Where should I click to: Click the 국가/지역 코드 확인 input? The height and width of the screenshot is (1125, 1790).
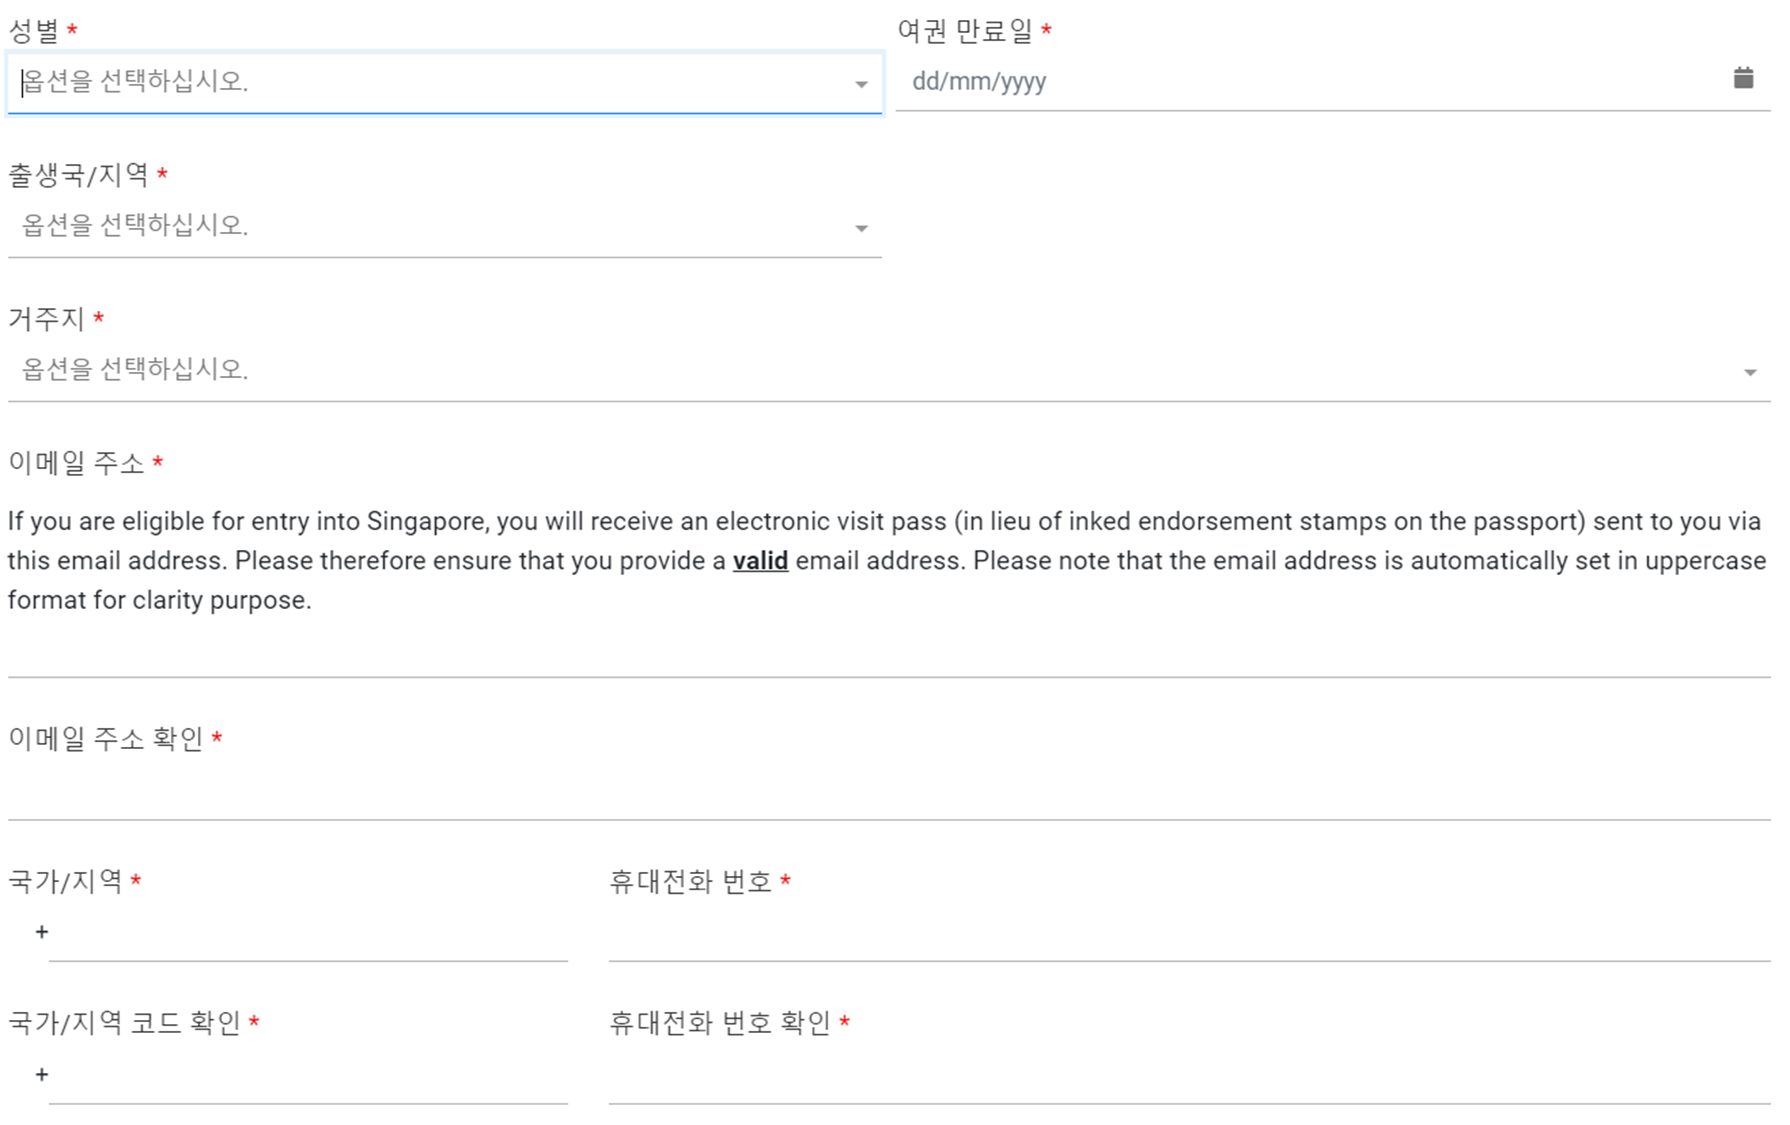click(x=300, y=1080)
